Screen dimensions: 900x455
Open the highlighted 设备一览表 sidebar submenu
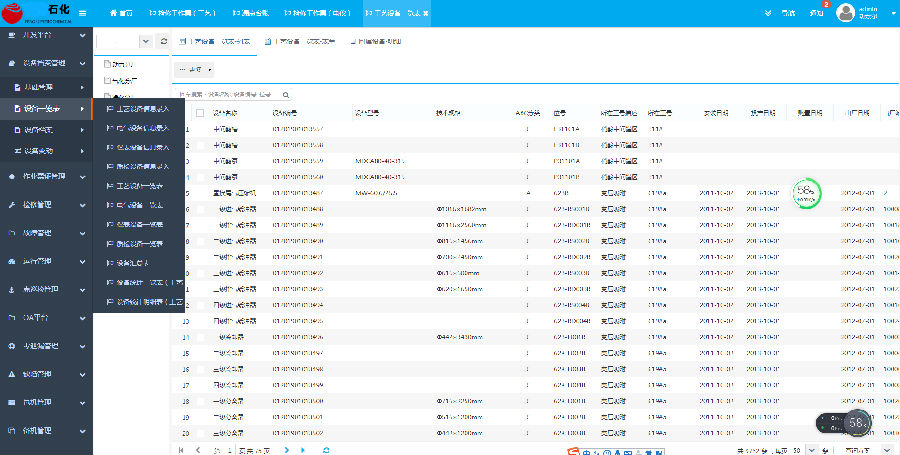point(46,108)
